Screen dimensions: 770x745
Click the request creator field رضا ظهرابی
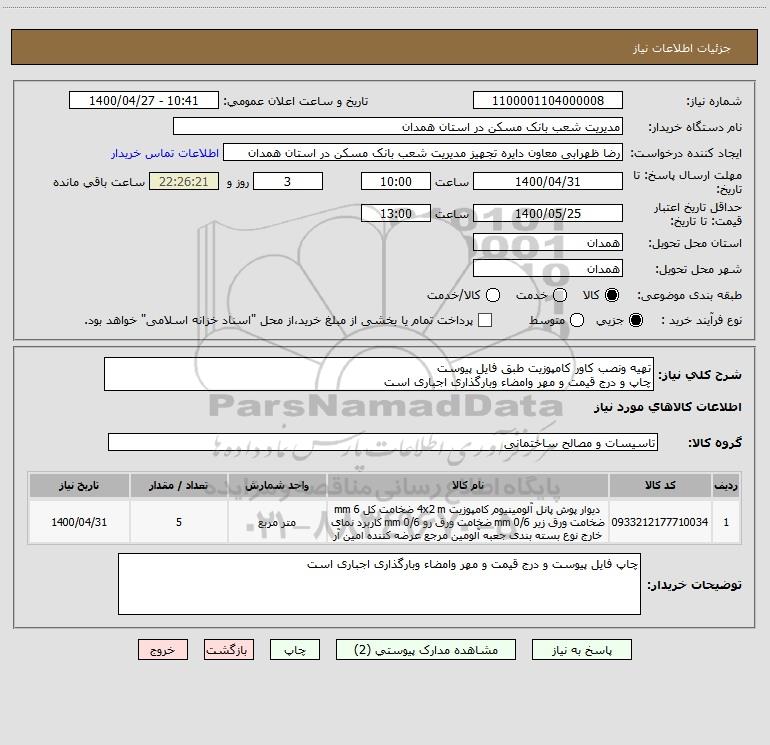pos(423,152)
